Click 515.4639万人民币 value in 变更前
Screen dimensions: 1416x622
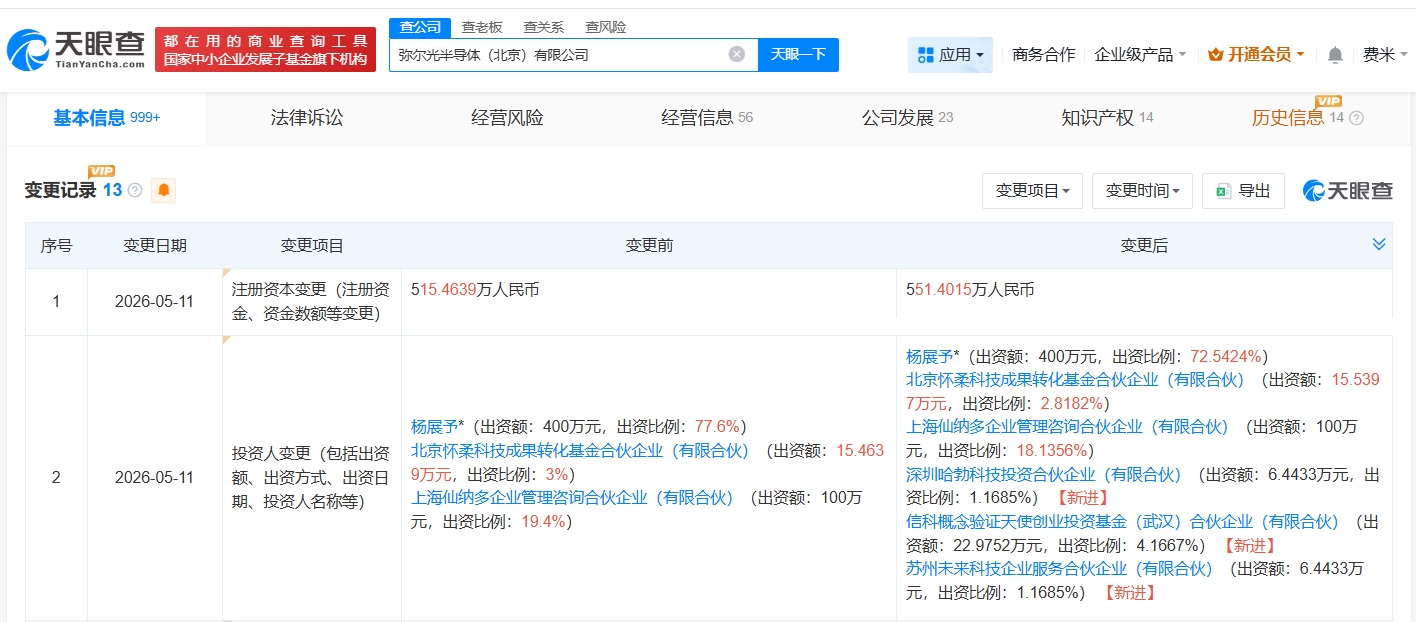[475, 290]
